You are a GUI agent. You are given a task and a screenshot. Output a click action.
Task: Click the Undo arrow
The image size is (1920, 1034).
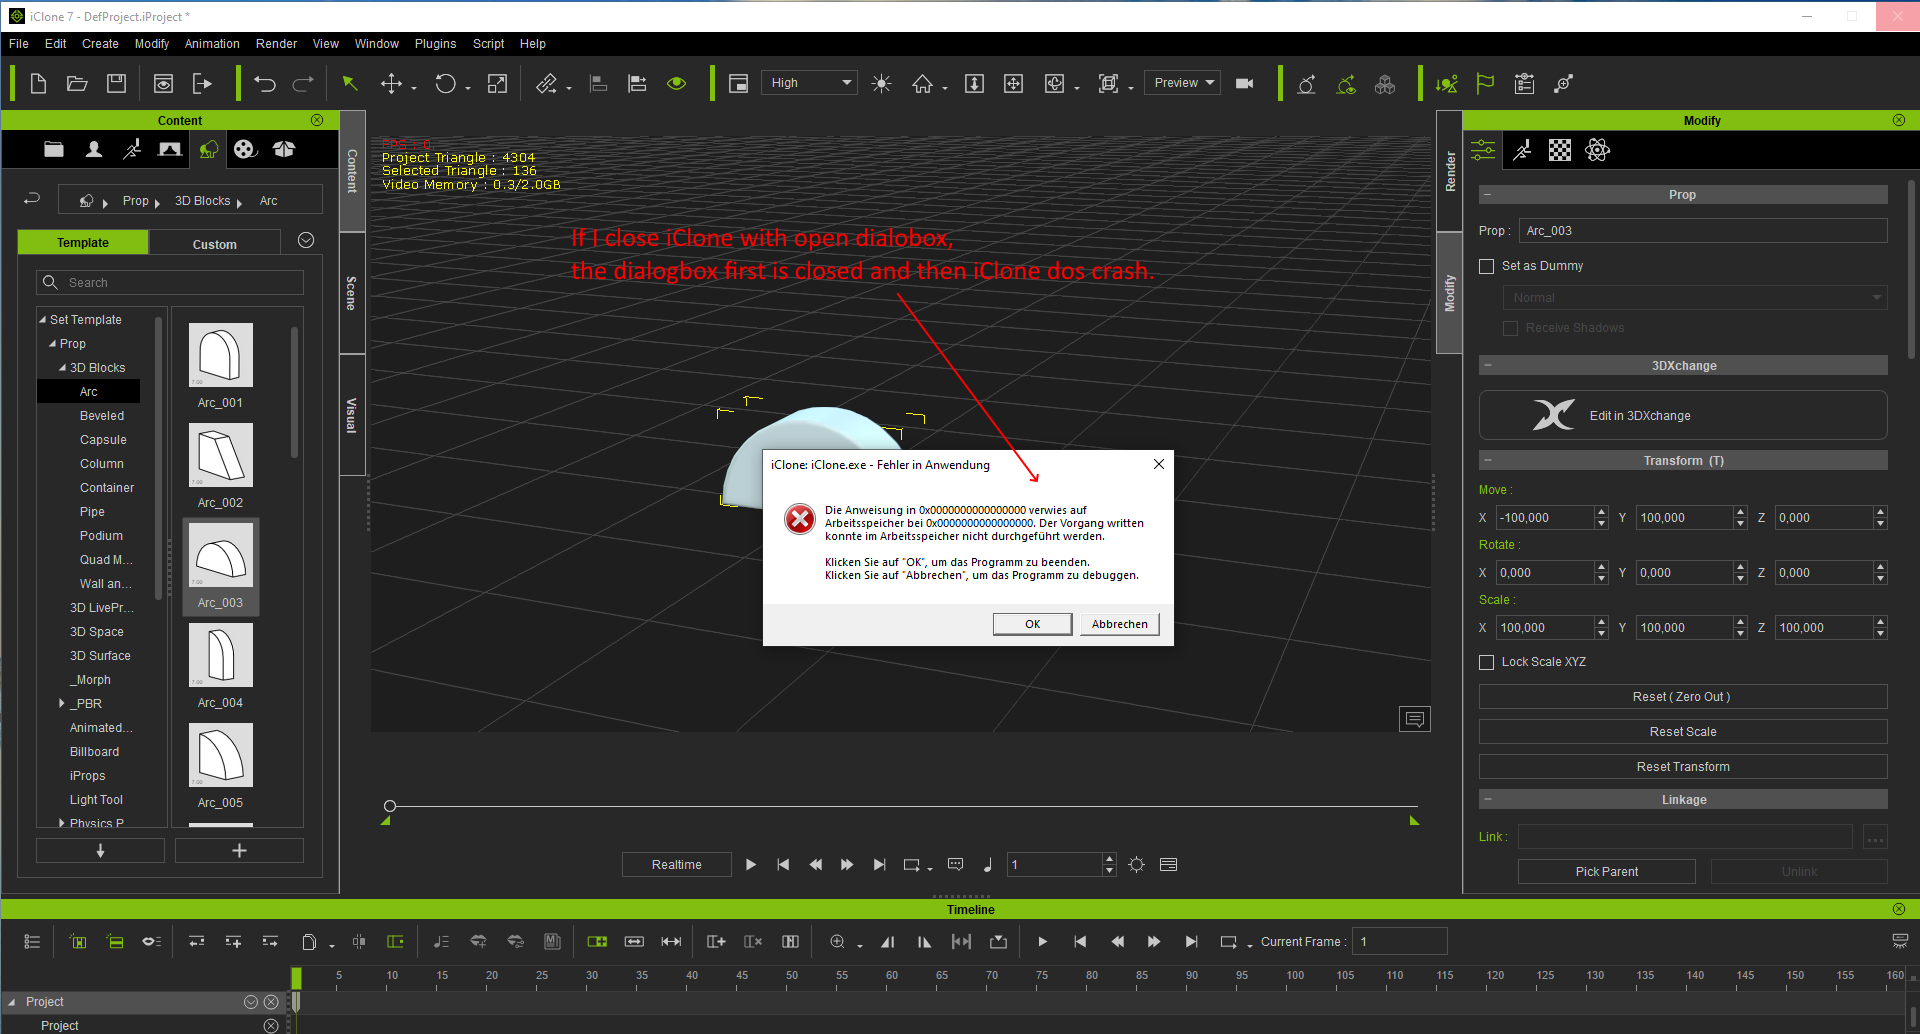click(x=264, y=84)
